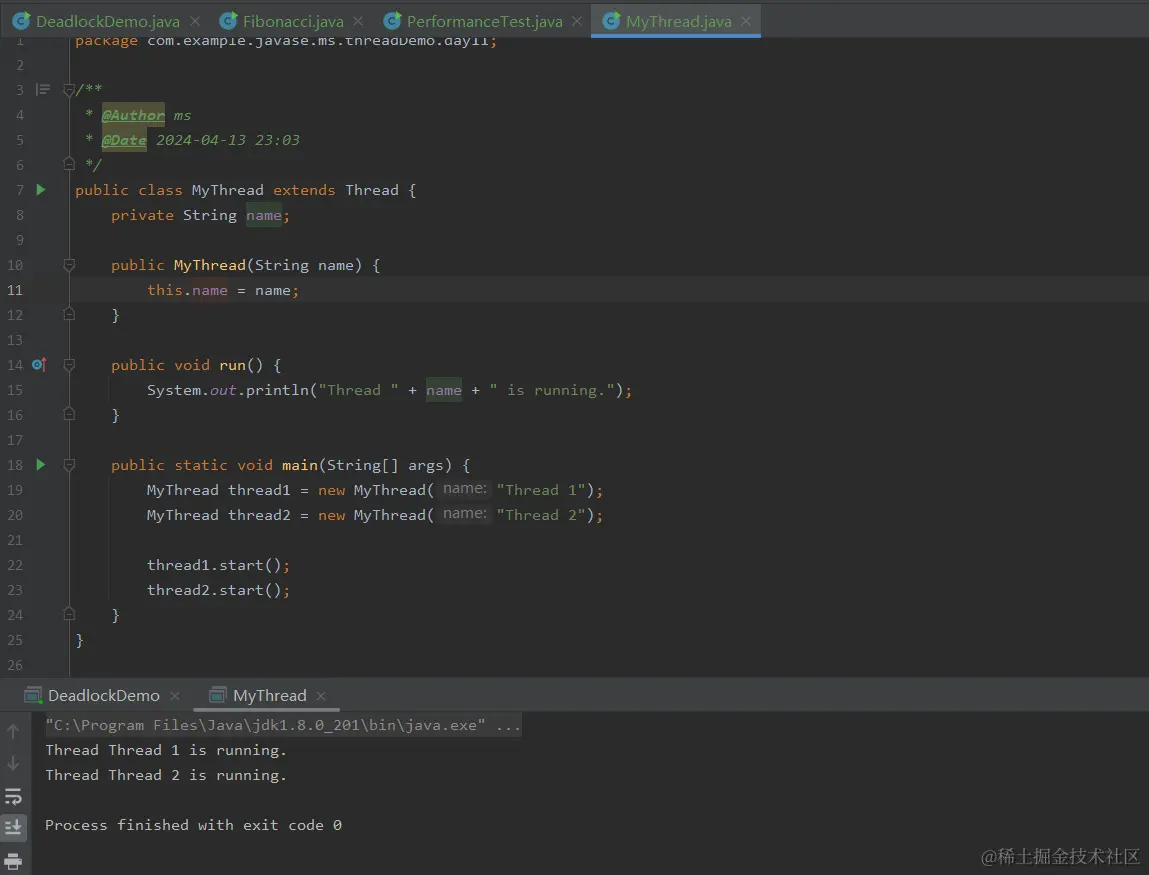1149x875 pixels.
Task: Click the print console output icon
Action: pyautogui.click(x=13, y=862)
